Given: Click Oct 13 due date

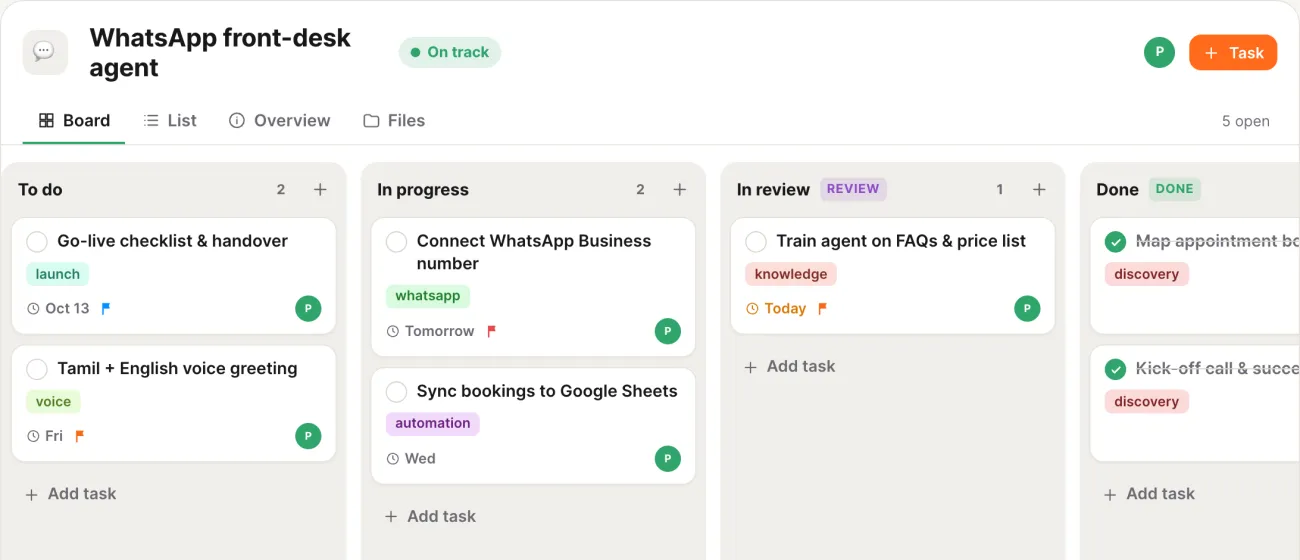Looking at the screenshot, I should [58, 308].
